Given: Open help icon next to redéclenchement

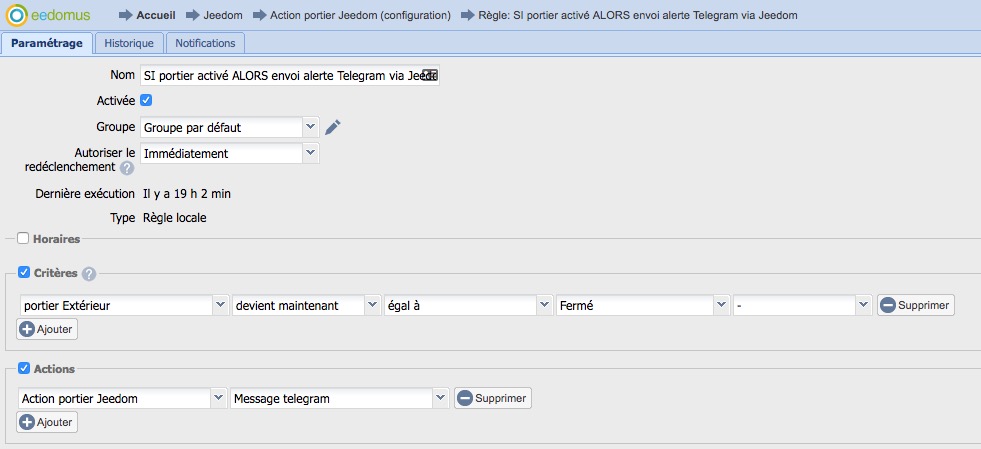Looking at the screenshot, I should coord(127,167).
